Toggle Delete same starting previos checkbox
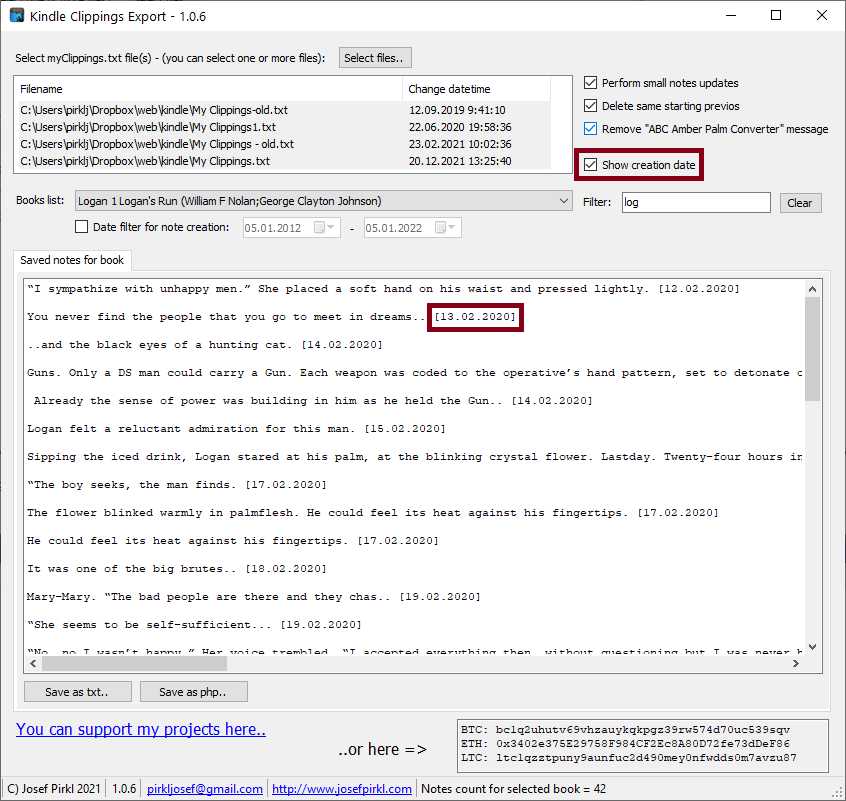 tap(590, 106)
